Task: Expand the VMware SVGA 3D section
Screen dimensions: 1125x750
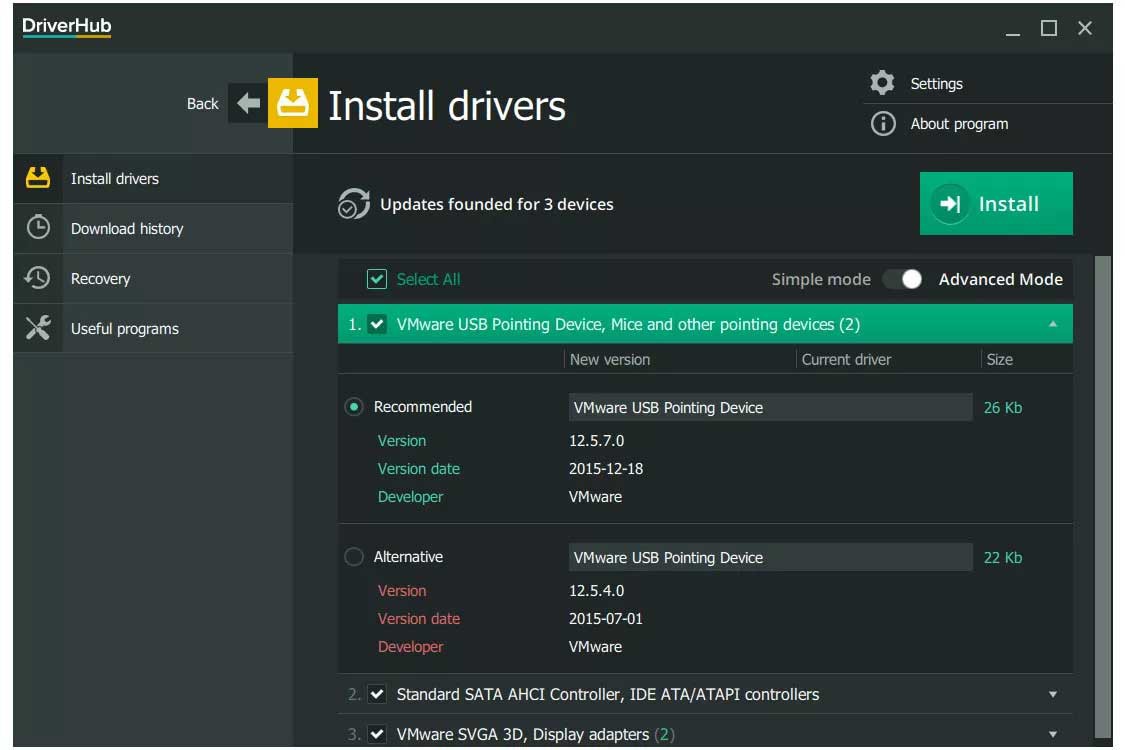Action: pyautogui.click(x=1052, y=734)
